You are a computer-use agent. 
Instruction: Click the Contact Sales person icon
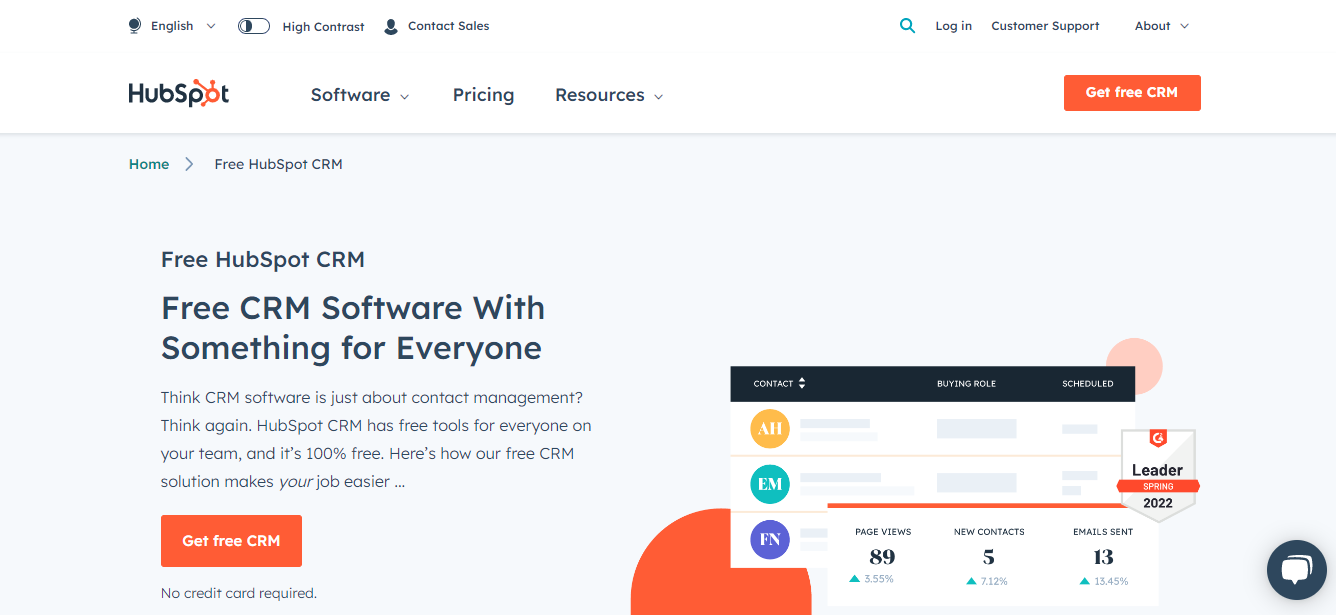[391, 27]
